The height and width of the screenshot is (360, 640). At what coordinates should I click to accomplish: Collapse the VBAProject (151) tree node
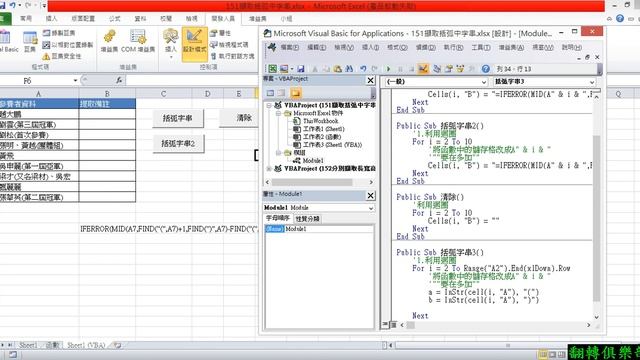pyautogui.click(x=269, y=105)
